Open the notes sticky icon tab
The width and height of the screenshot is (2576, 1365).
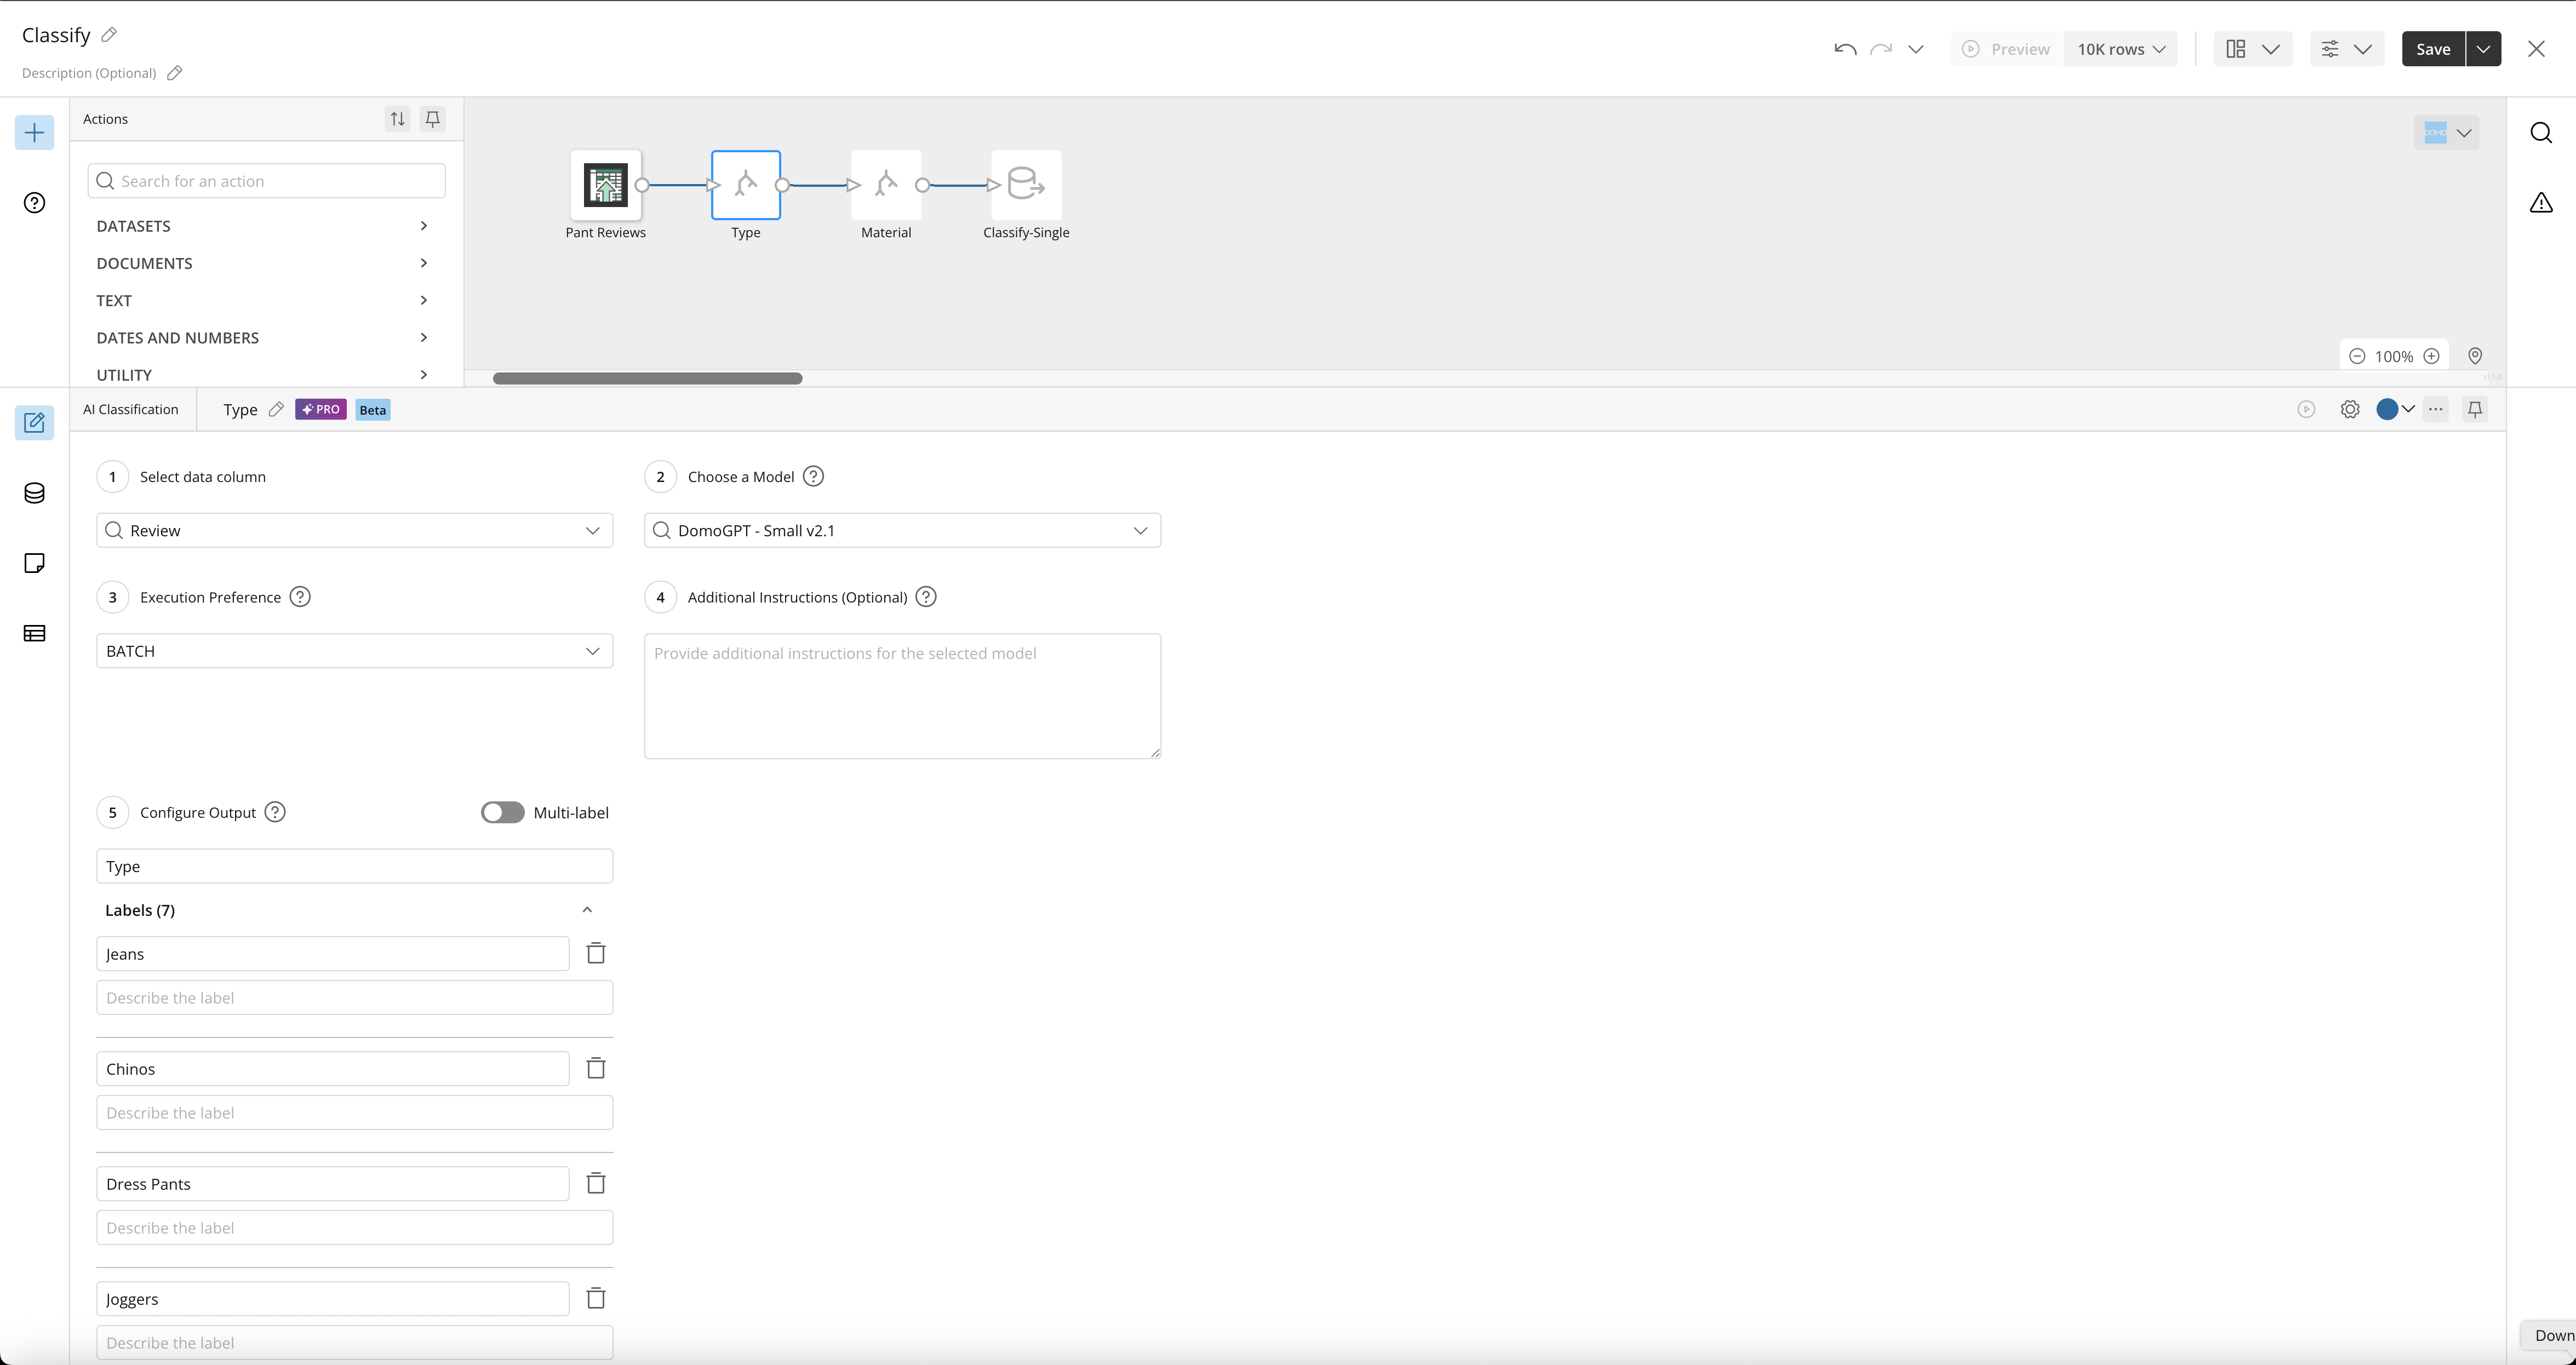point(34,563)
